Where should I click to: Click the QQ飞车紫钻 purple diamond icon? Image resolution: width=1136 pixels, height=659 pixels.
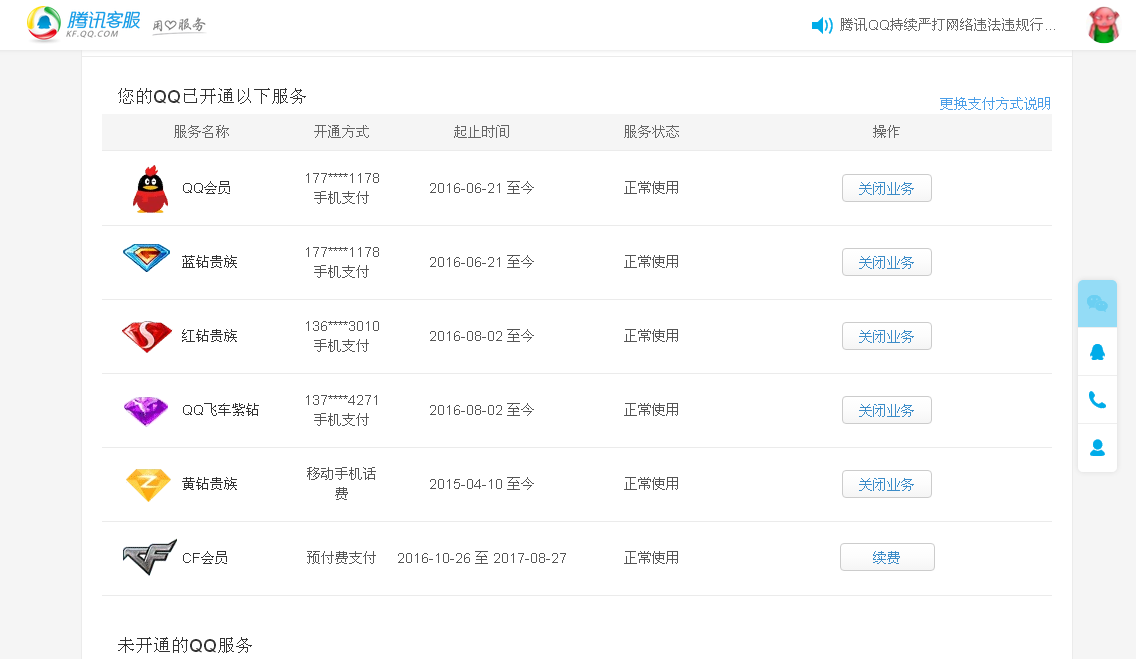pos(146,411)
